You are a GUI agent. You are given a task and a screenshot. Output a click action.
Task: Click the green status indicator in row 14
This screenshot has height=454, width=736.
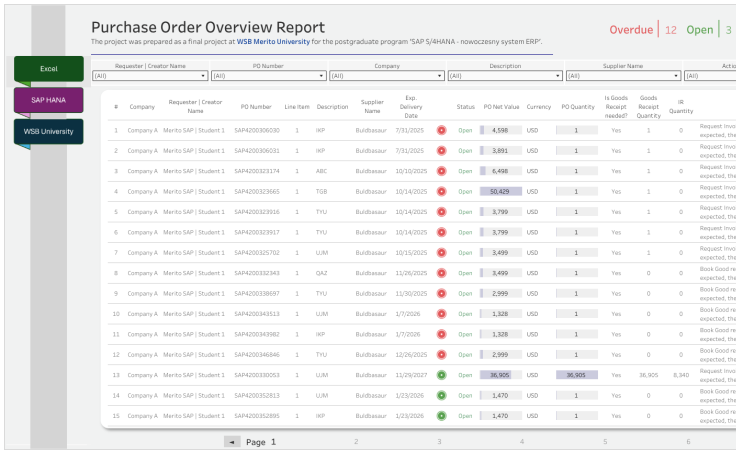point(441,395)
